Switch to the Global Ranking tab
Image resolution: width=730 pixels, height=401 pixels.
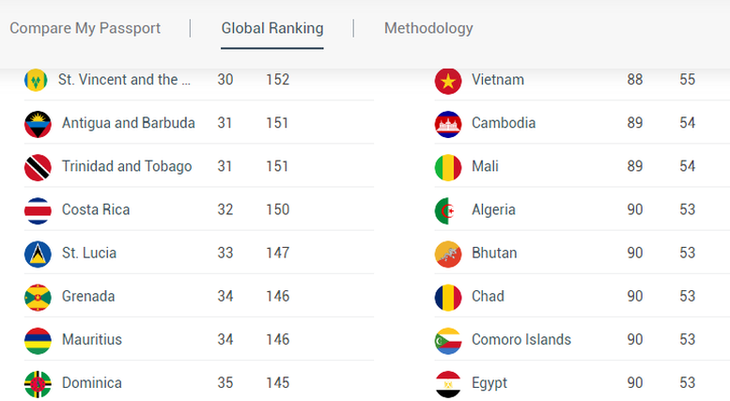point(272,28)
